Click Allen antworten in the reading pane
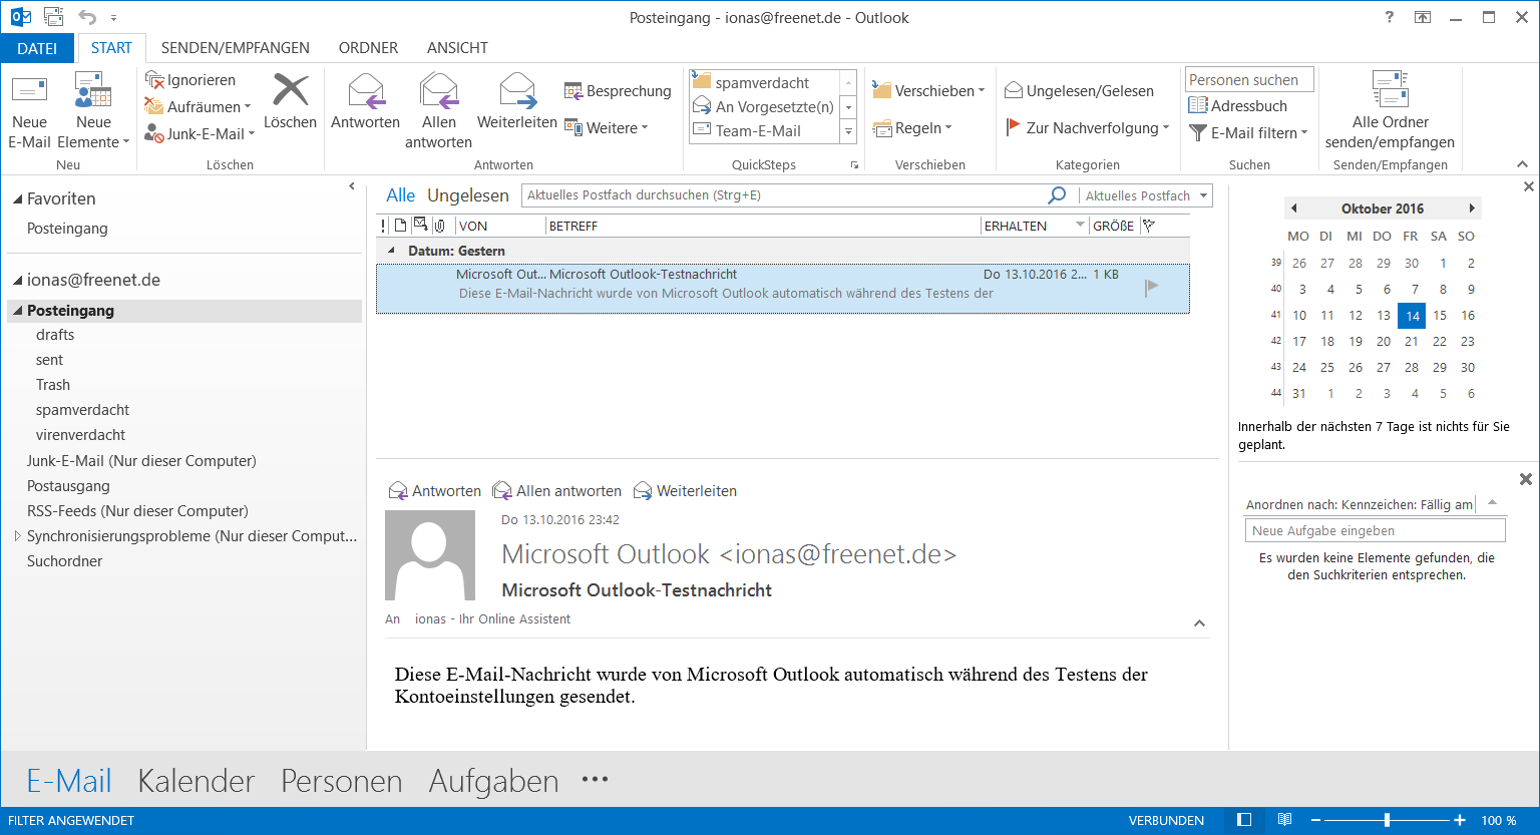1540x835 pixels. (x=557, y=491)
